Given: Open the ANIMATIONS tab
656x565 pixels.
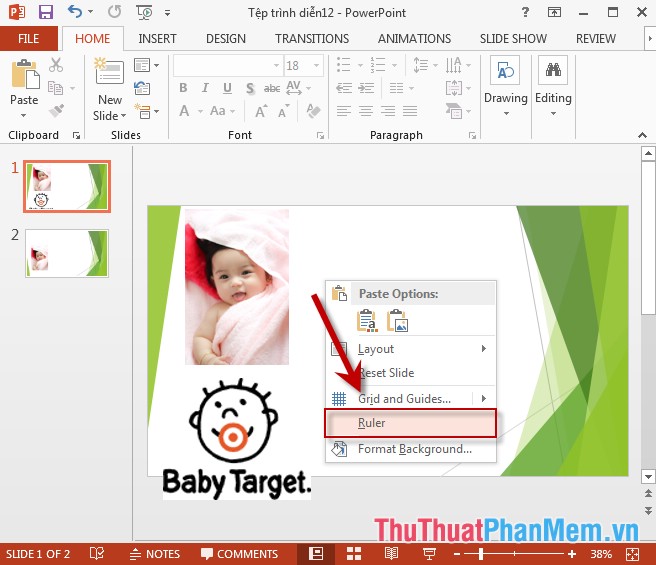Looking at the screenshot, I should [415, 39].
